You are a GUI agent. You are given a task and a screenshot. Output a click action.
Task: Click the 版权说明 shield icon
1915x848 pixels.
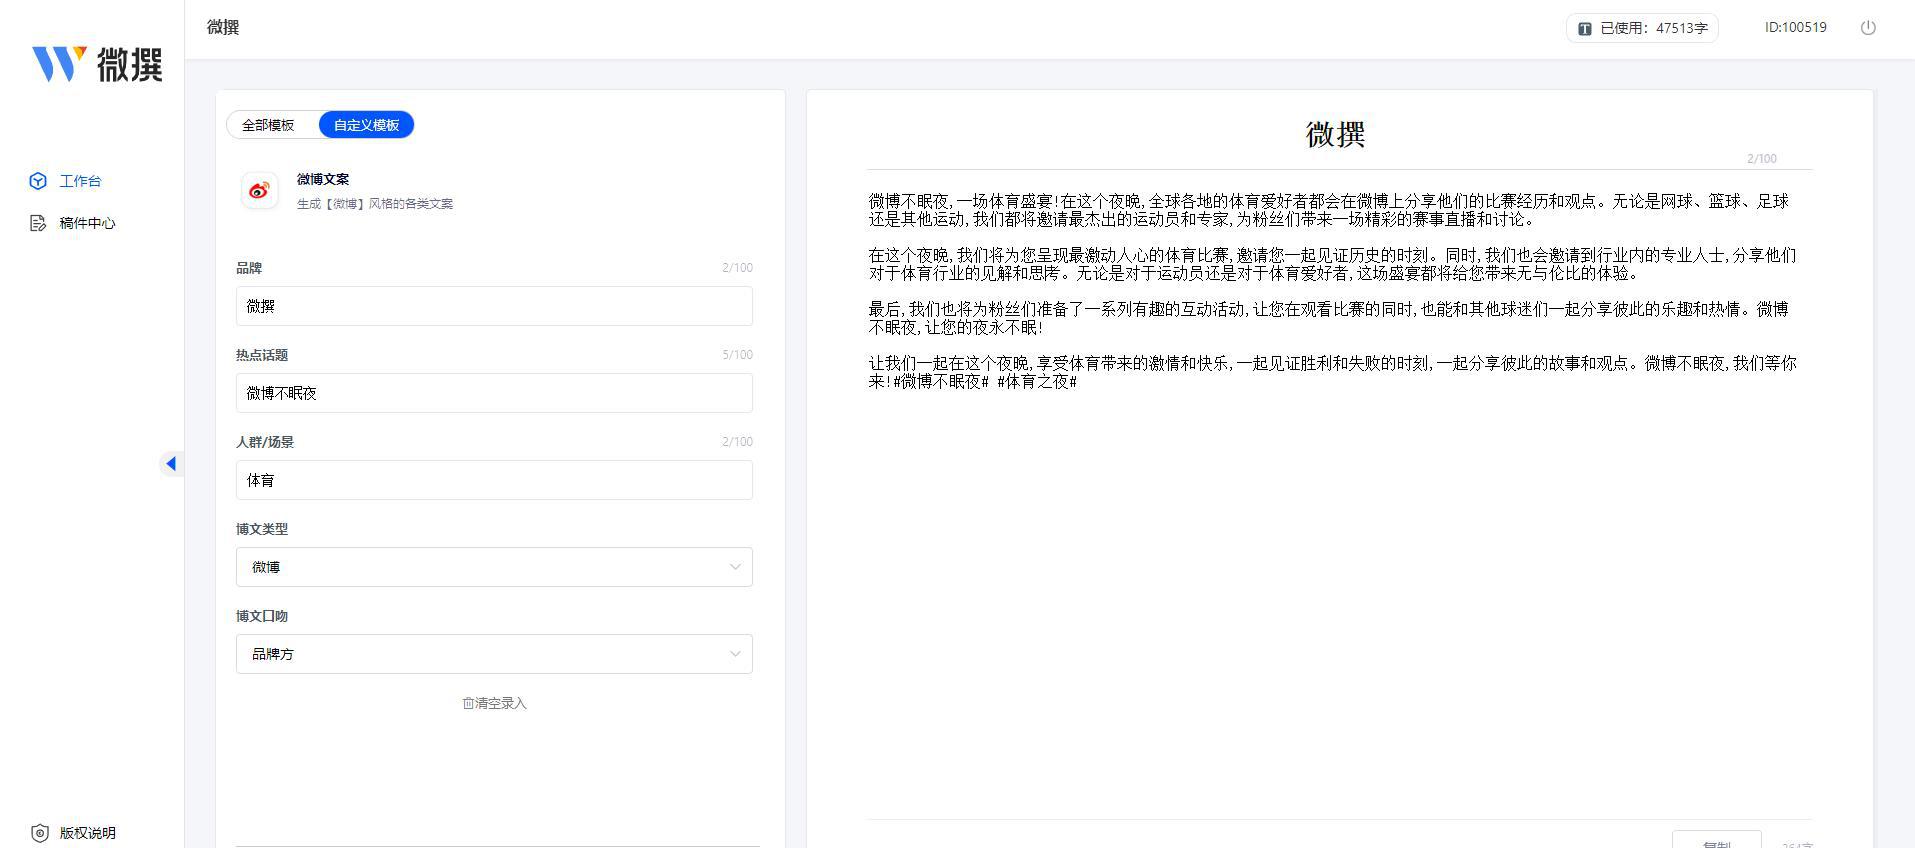[x=39, y=833]
